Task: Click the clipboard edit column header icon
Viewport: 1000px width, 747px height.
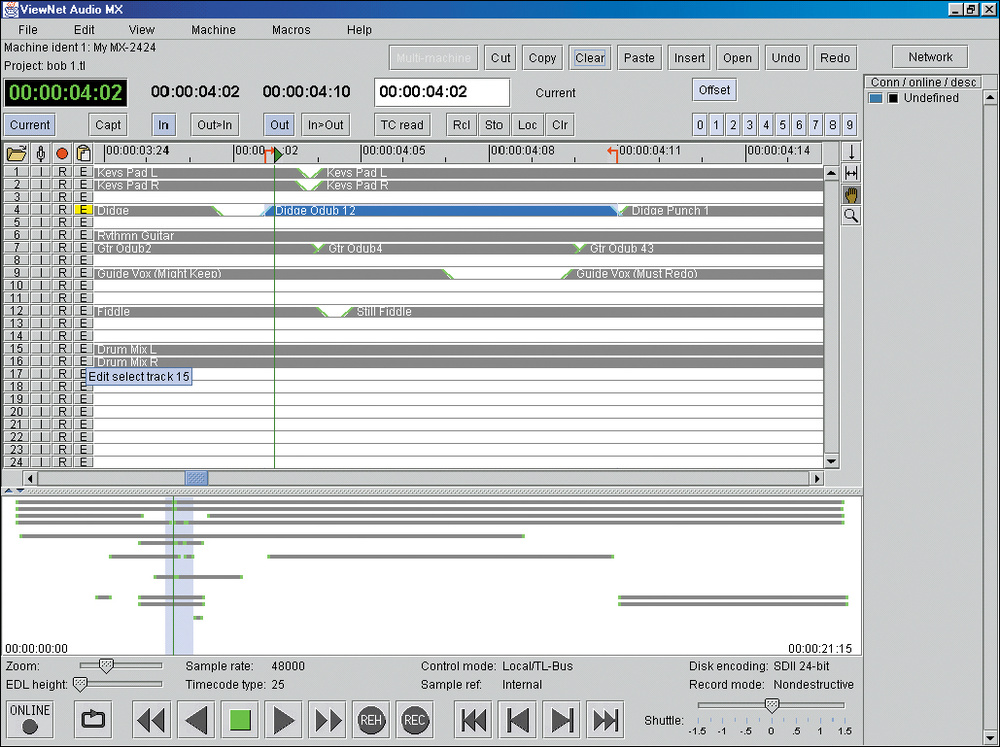Action: [83, 154]
